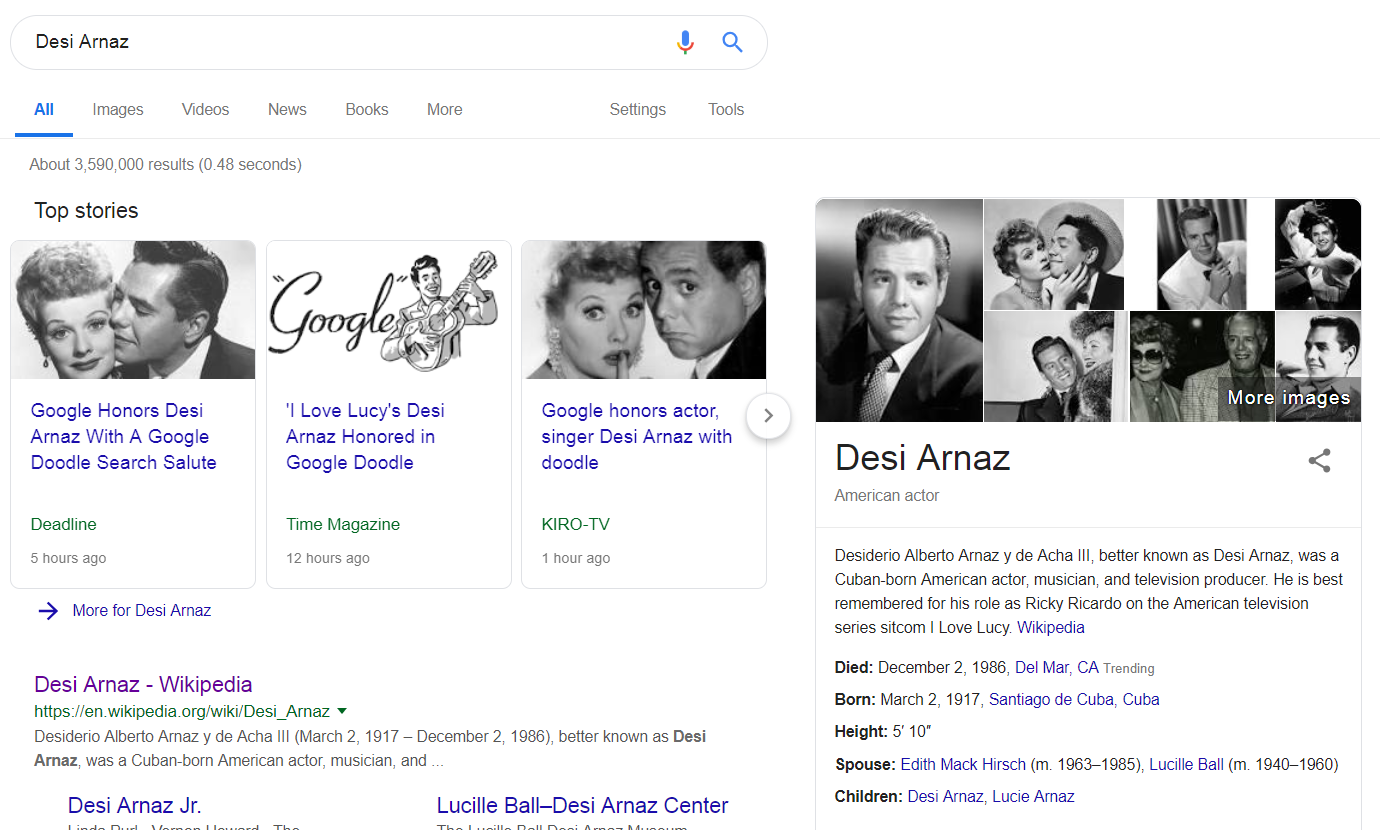Click the Cuba link in Born row
1380x830 pixels.
pyautogui.click(x=1141, y=699)
